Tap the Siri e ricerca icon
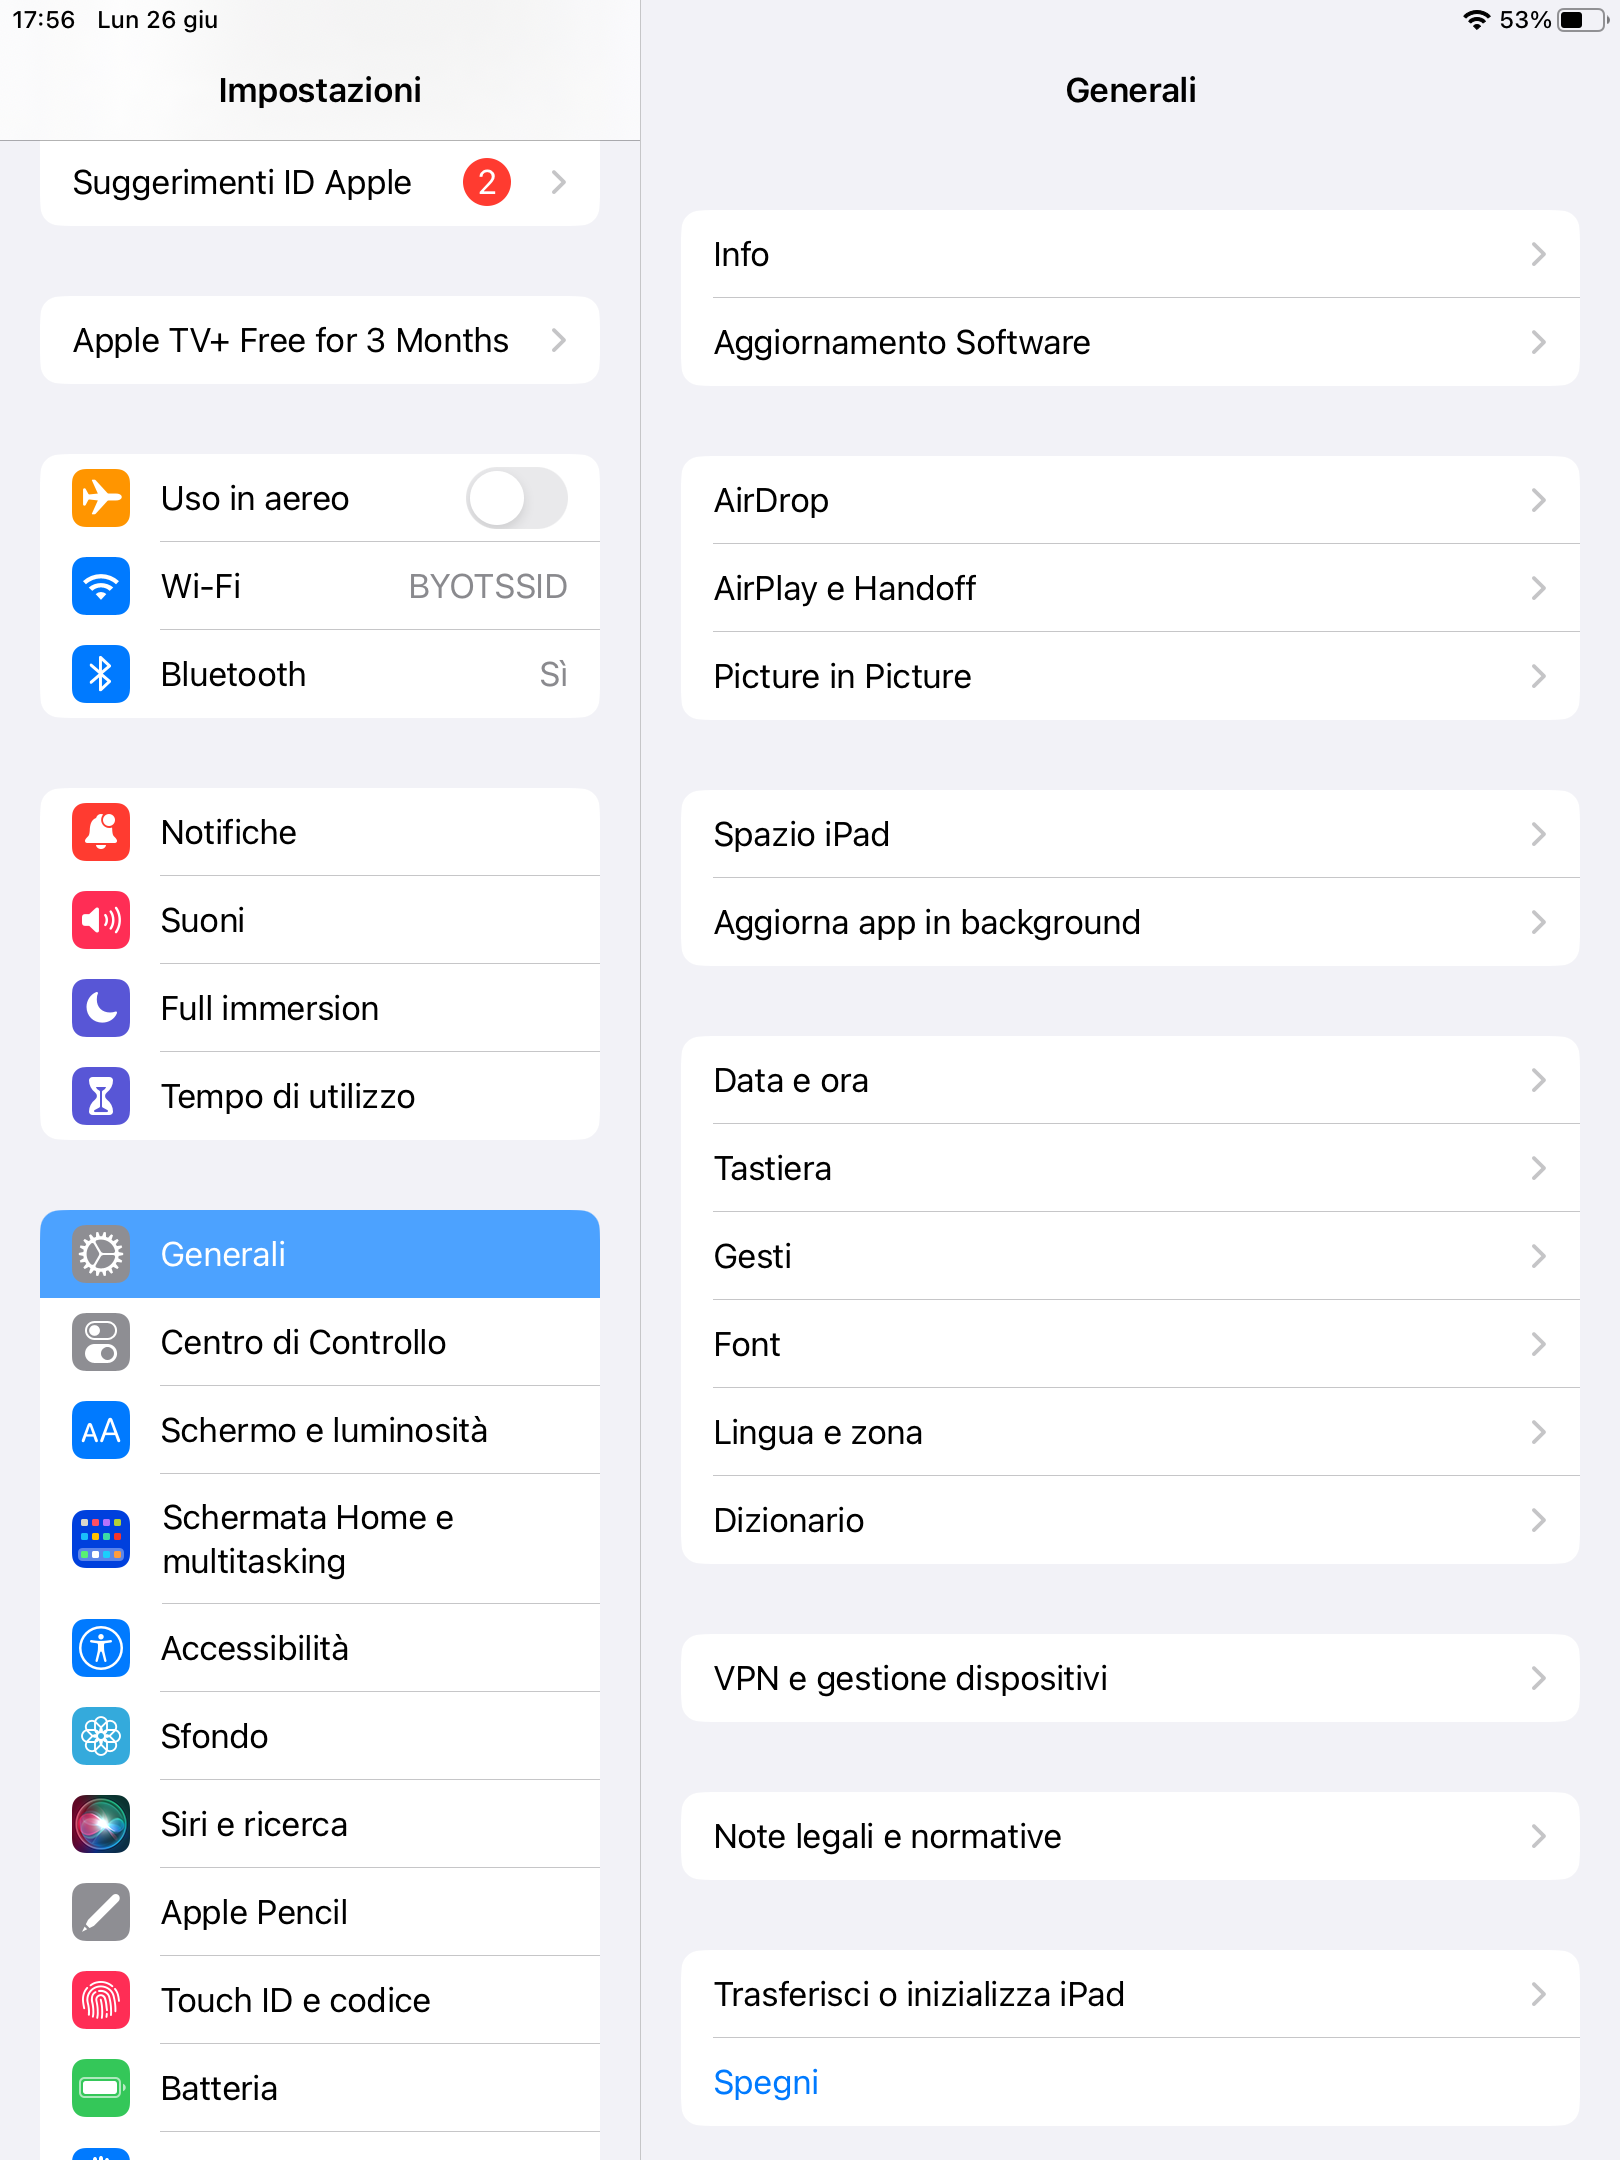1620x2160 pixels. tap(101, 1824)
